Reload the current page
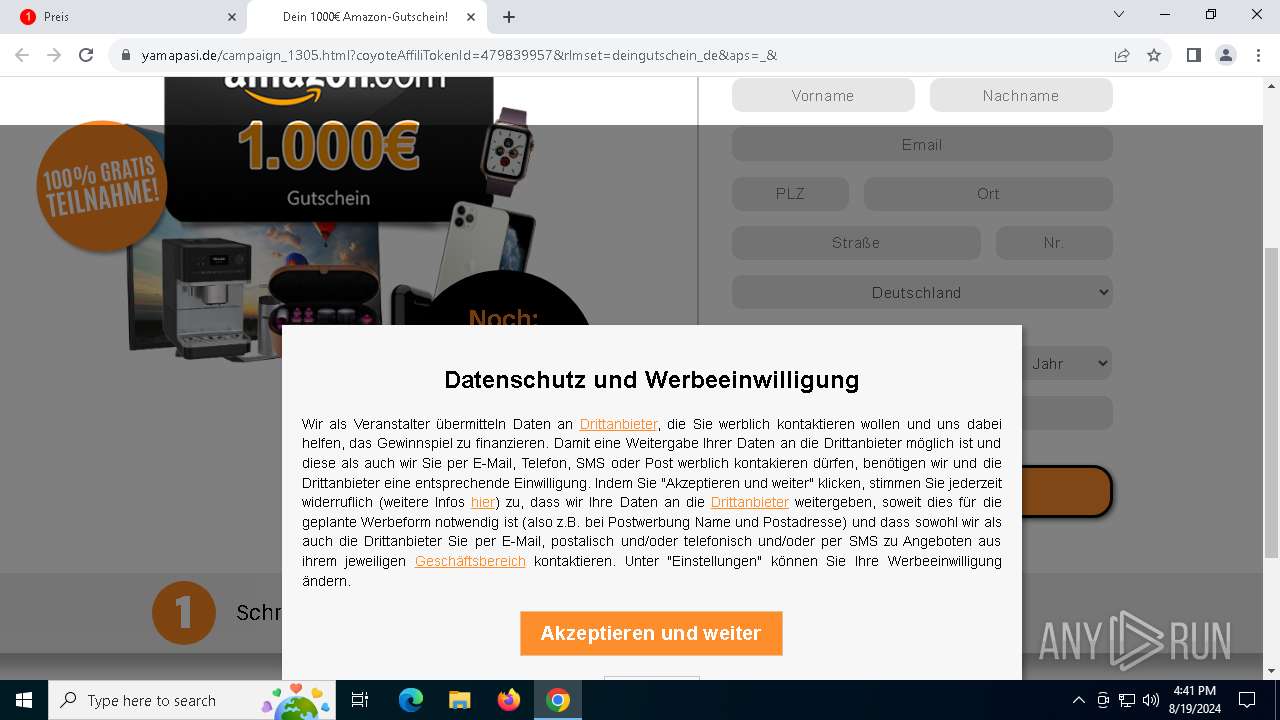Viewport: 1280px width, 720px height. [x=86, y=55]
